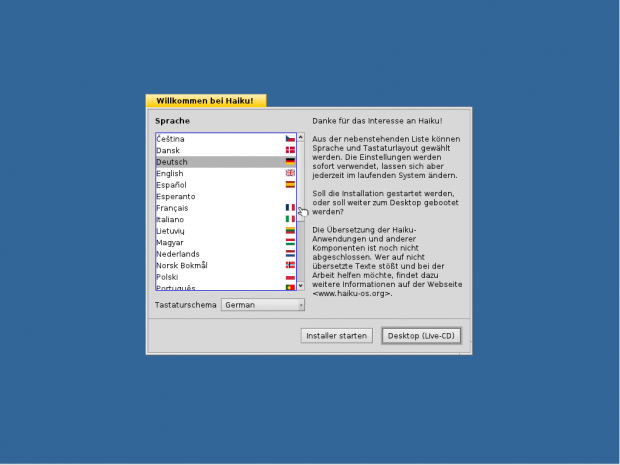
Task: Pick Français in the language list
Action: coord(172,208)
